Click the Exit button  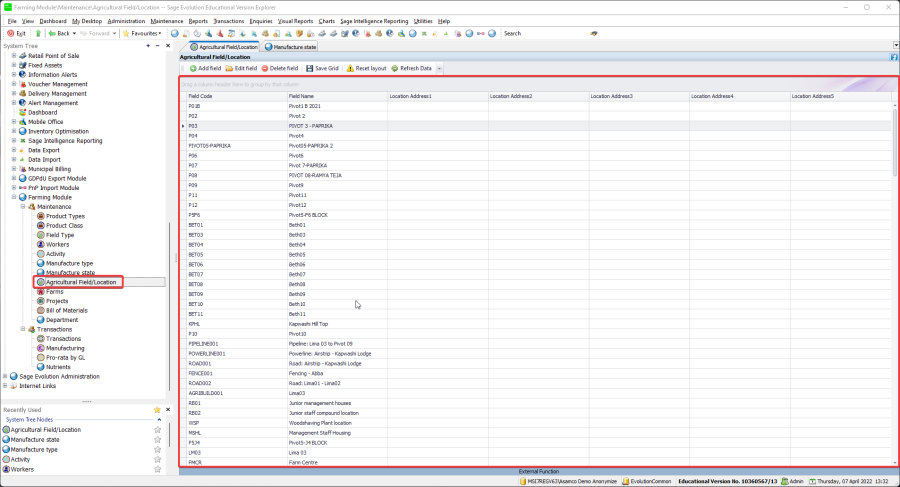click(17, 33)
